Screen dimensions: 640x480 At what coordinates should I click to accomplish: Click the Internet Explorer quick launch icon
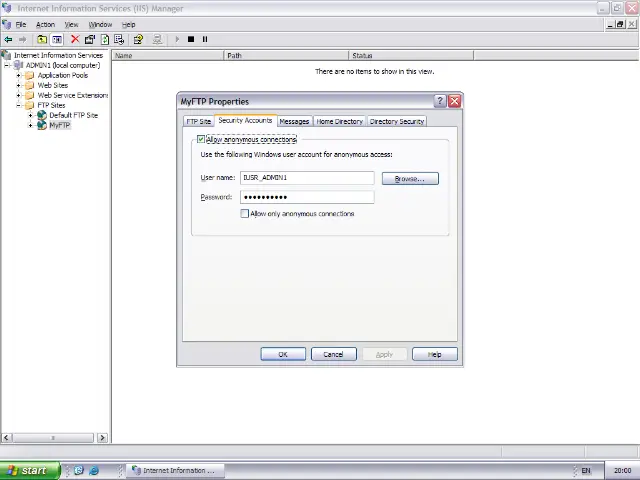coord(94,471)
